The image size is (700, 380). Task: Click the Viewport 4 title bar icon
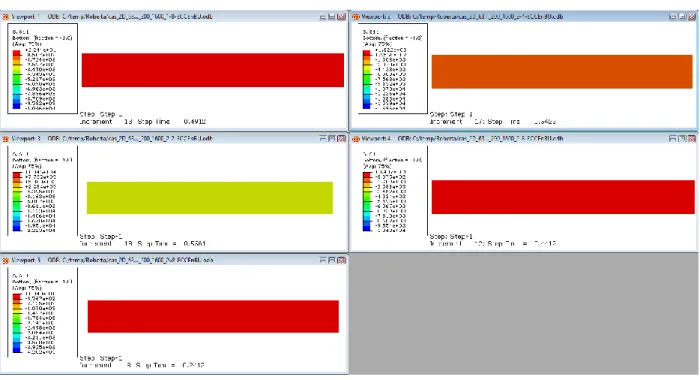pyautogui.click(x=356, y=138)
